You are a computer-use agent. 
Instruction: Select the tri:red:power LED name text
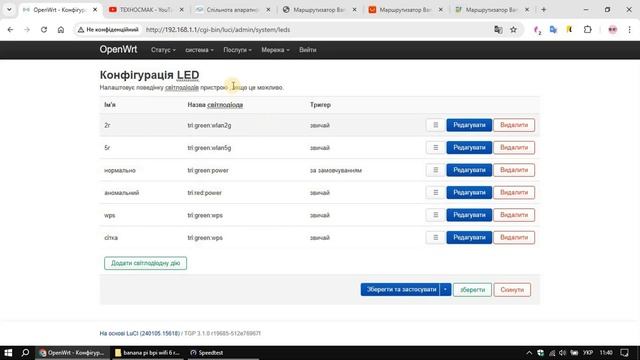click(204, 193)
